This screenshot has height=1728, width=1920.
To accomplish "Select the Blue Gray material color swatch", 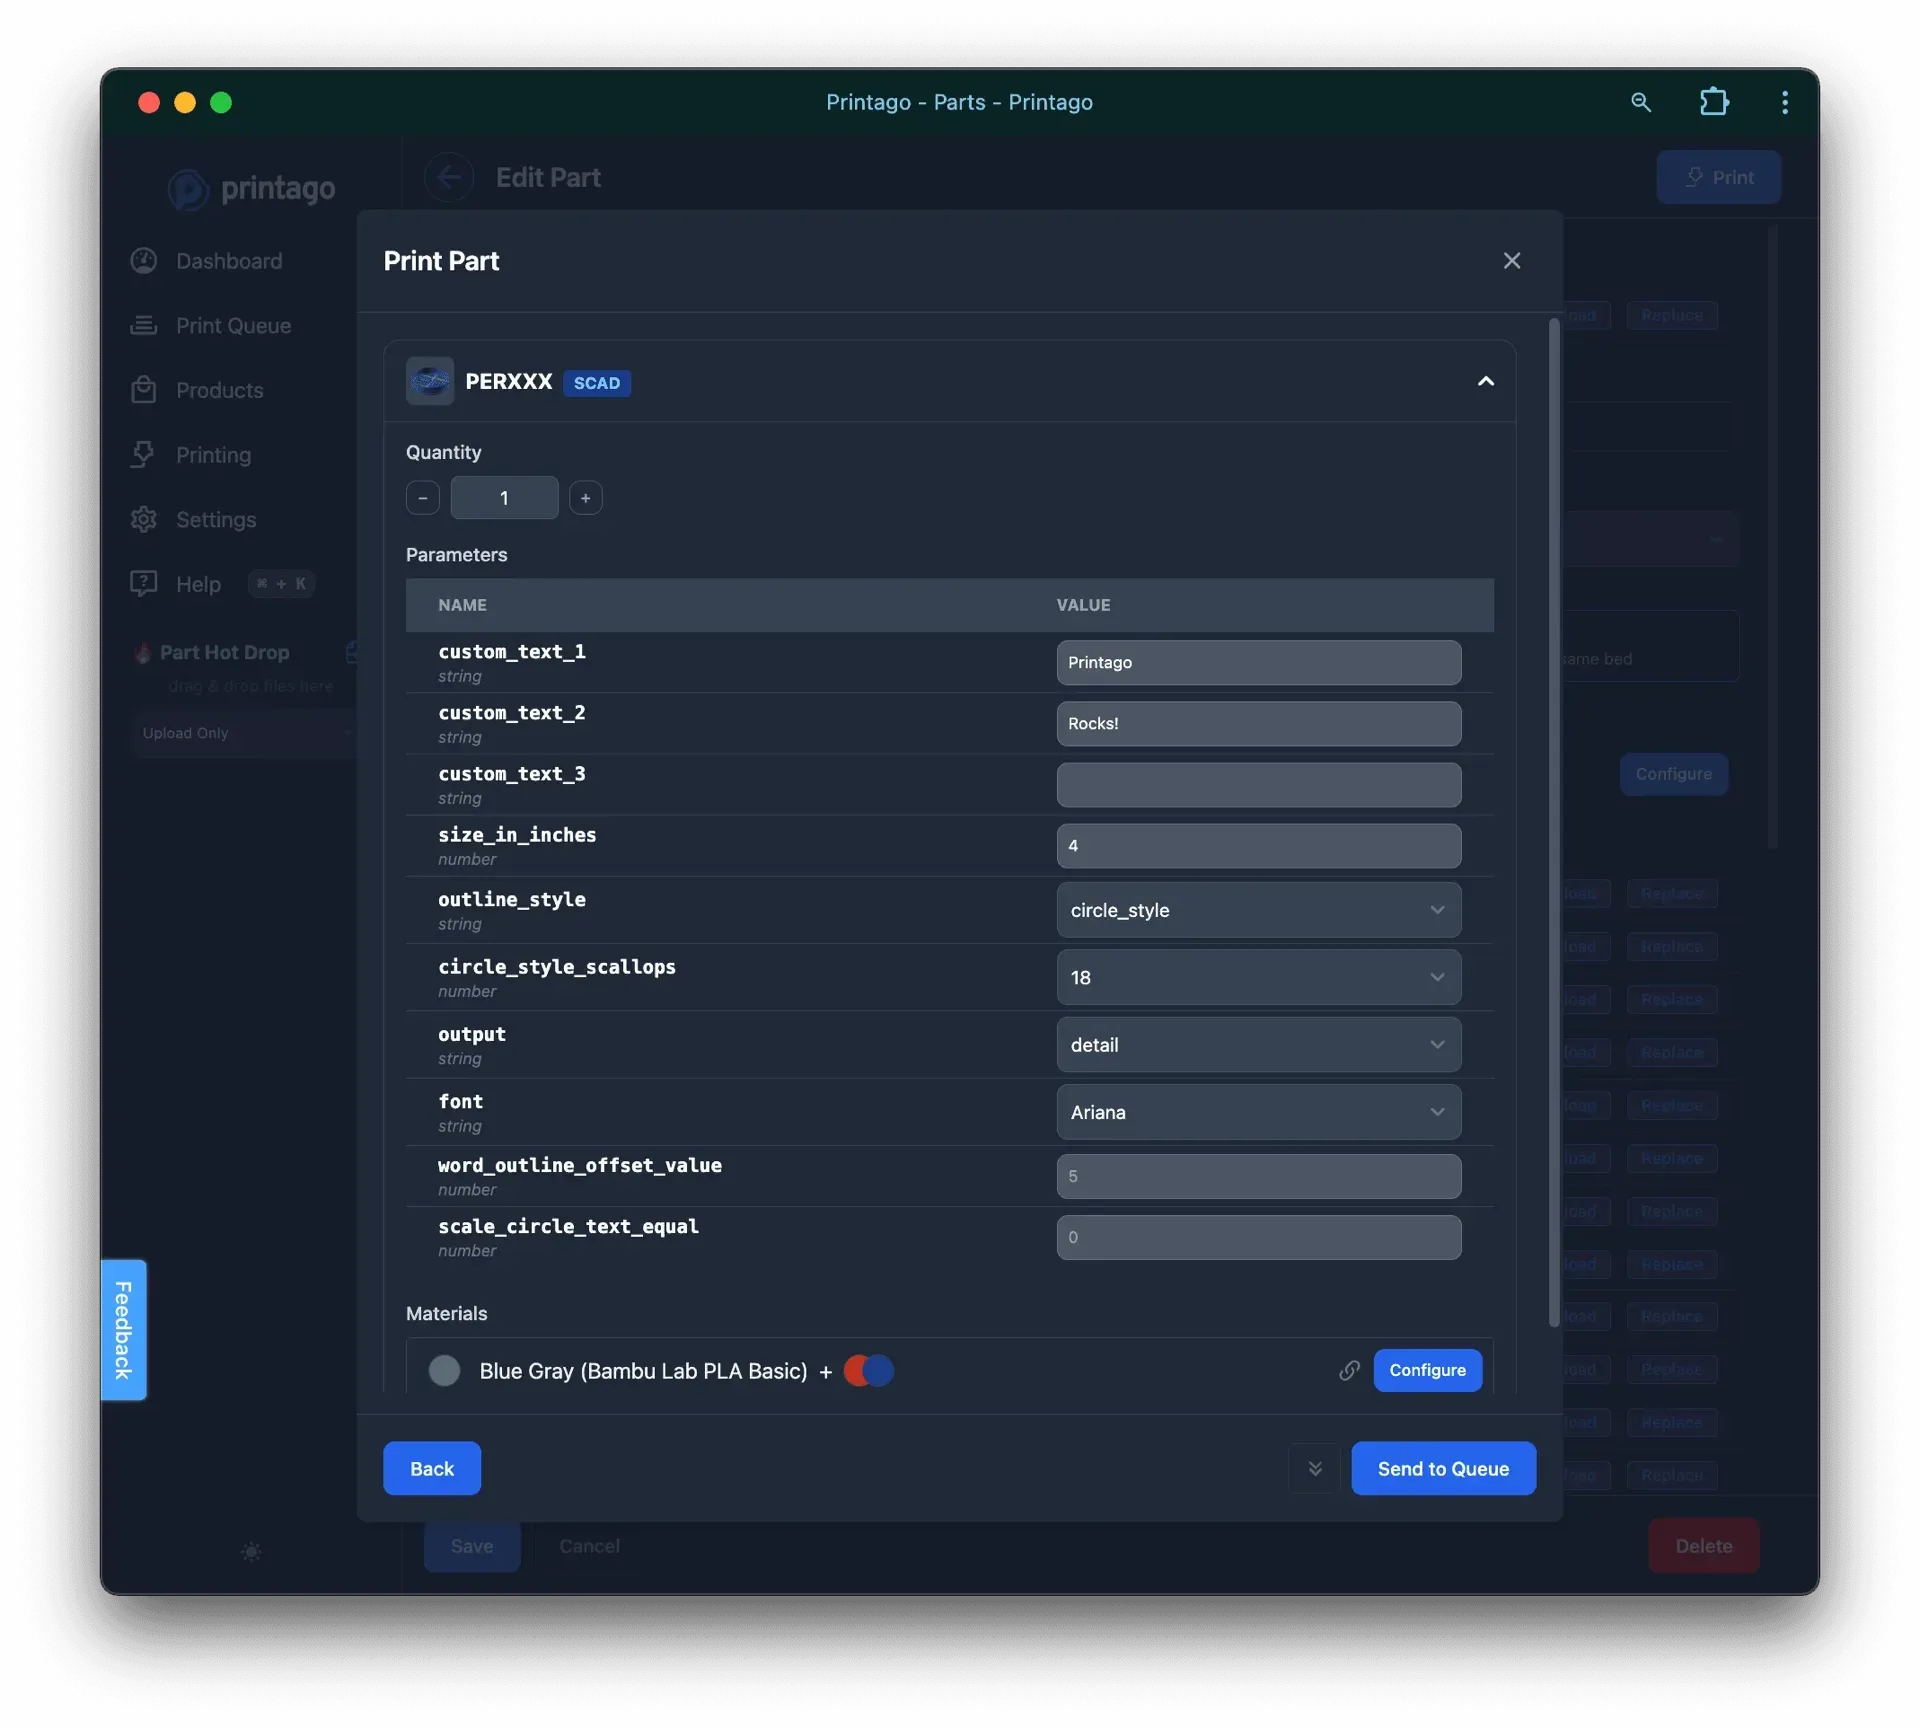I will point(444,1371).
